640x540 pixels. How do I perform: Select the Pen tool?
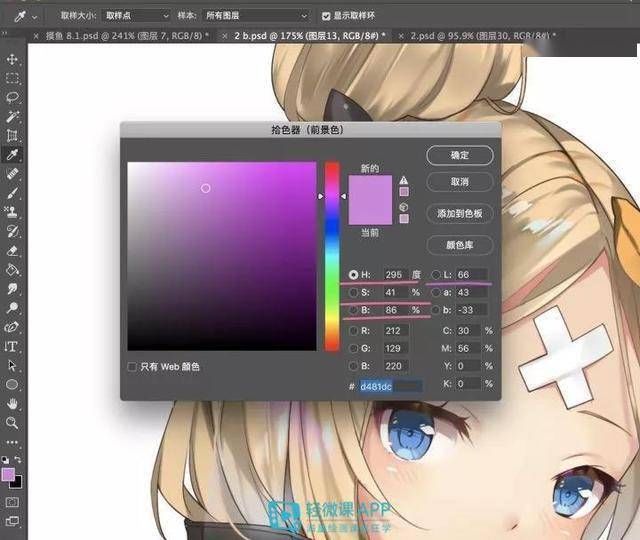coord(12,327)
